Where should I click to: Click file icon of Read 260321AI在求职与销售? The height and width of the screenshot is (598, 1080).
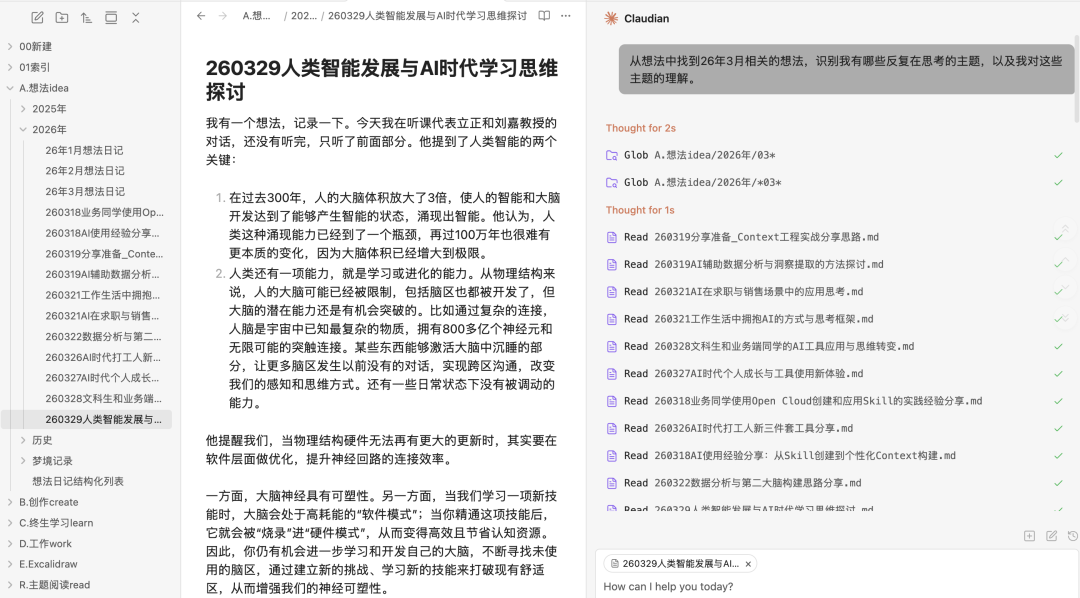coord(612,292)
